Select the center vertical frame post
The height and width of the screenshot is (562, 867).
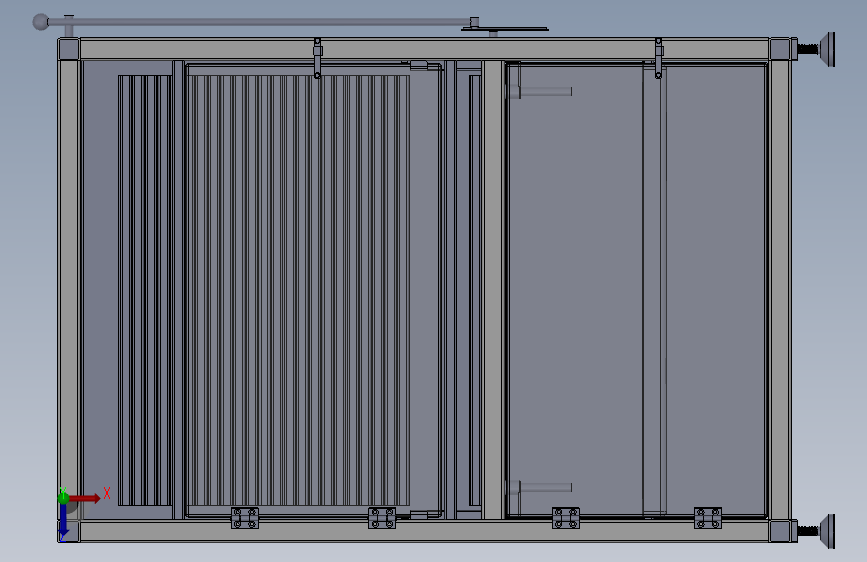tap(493, 290)
